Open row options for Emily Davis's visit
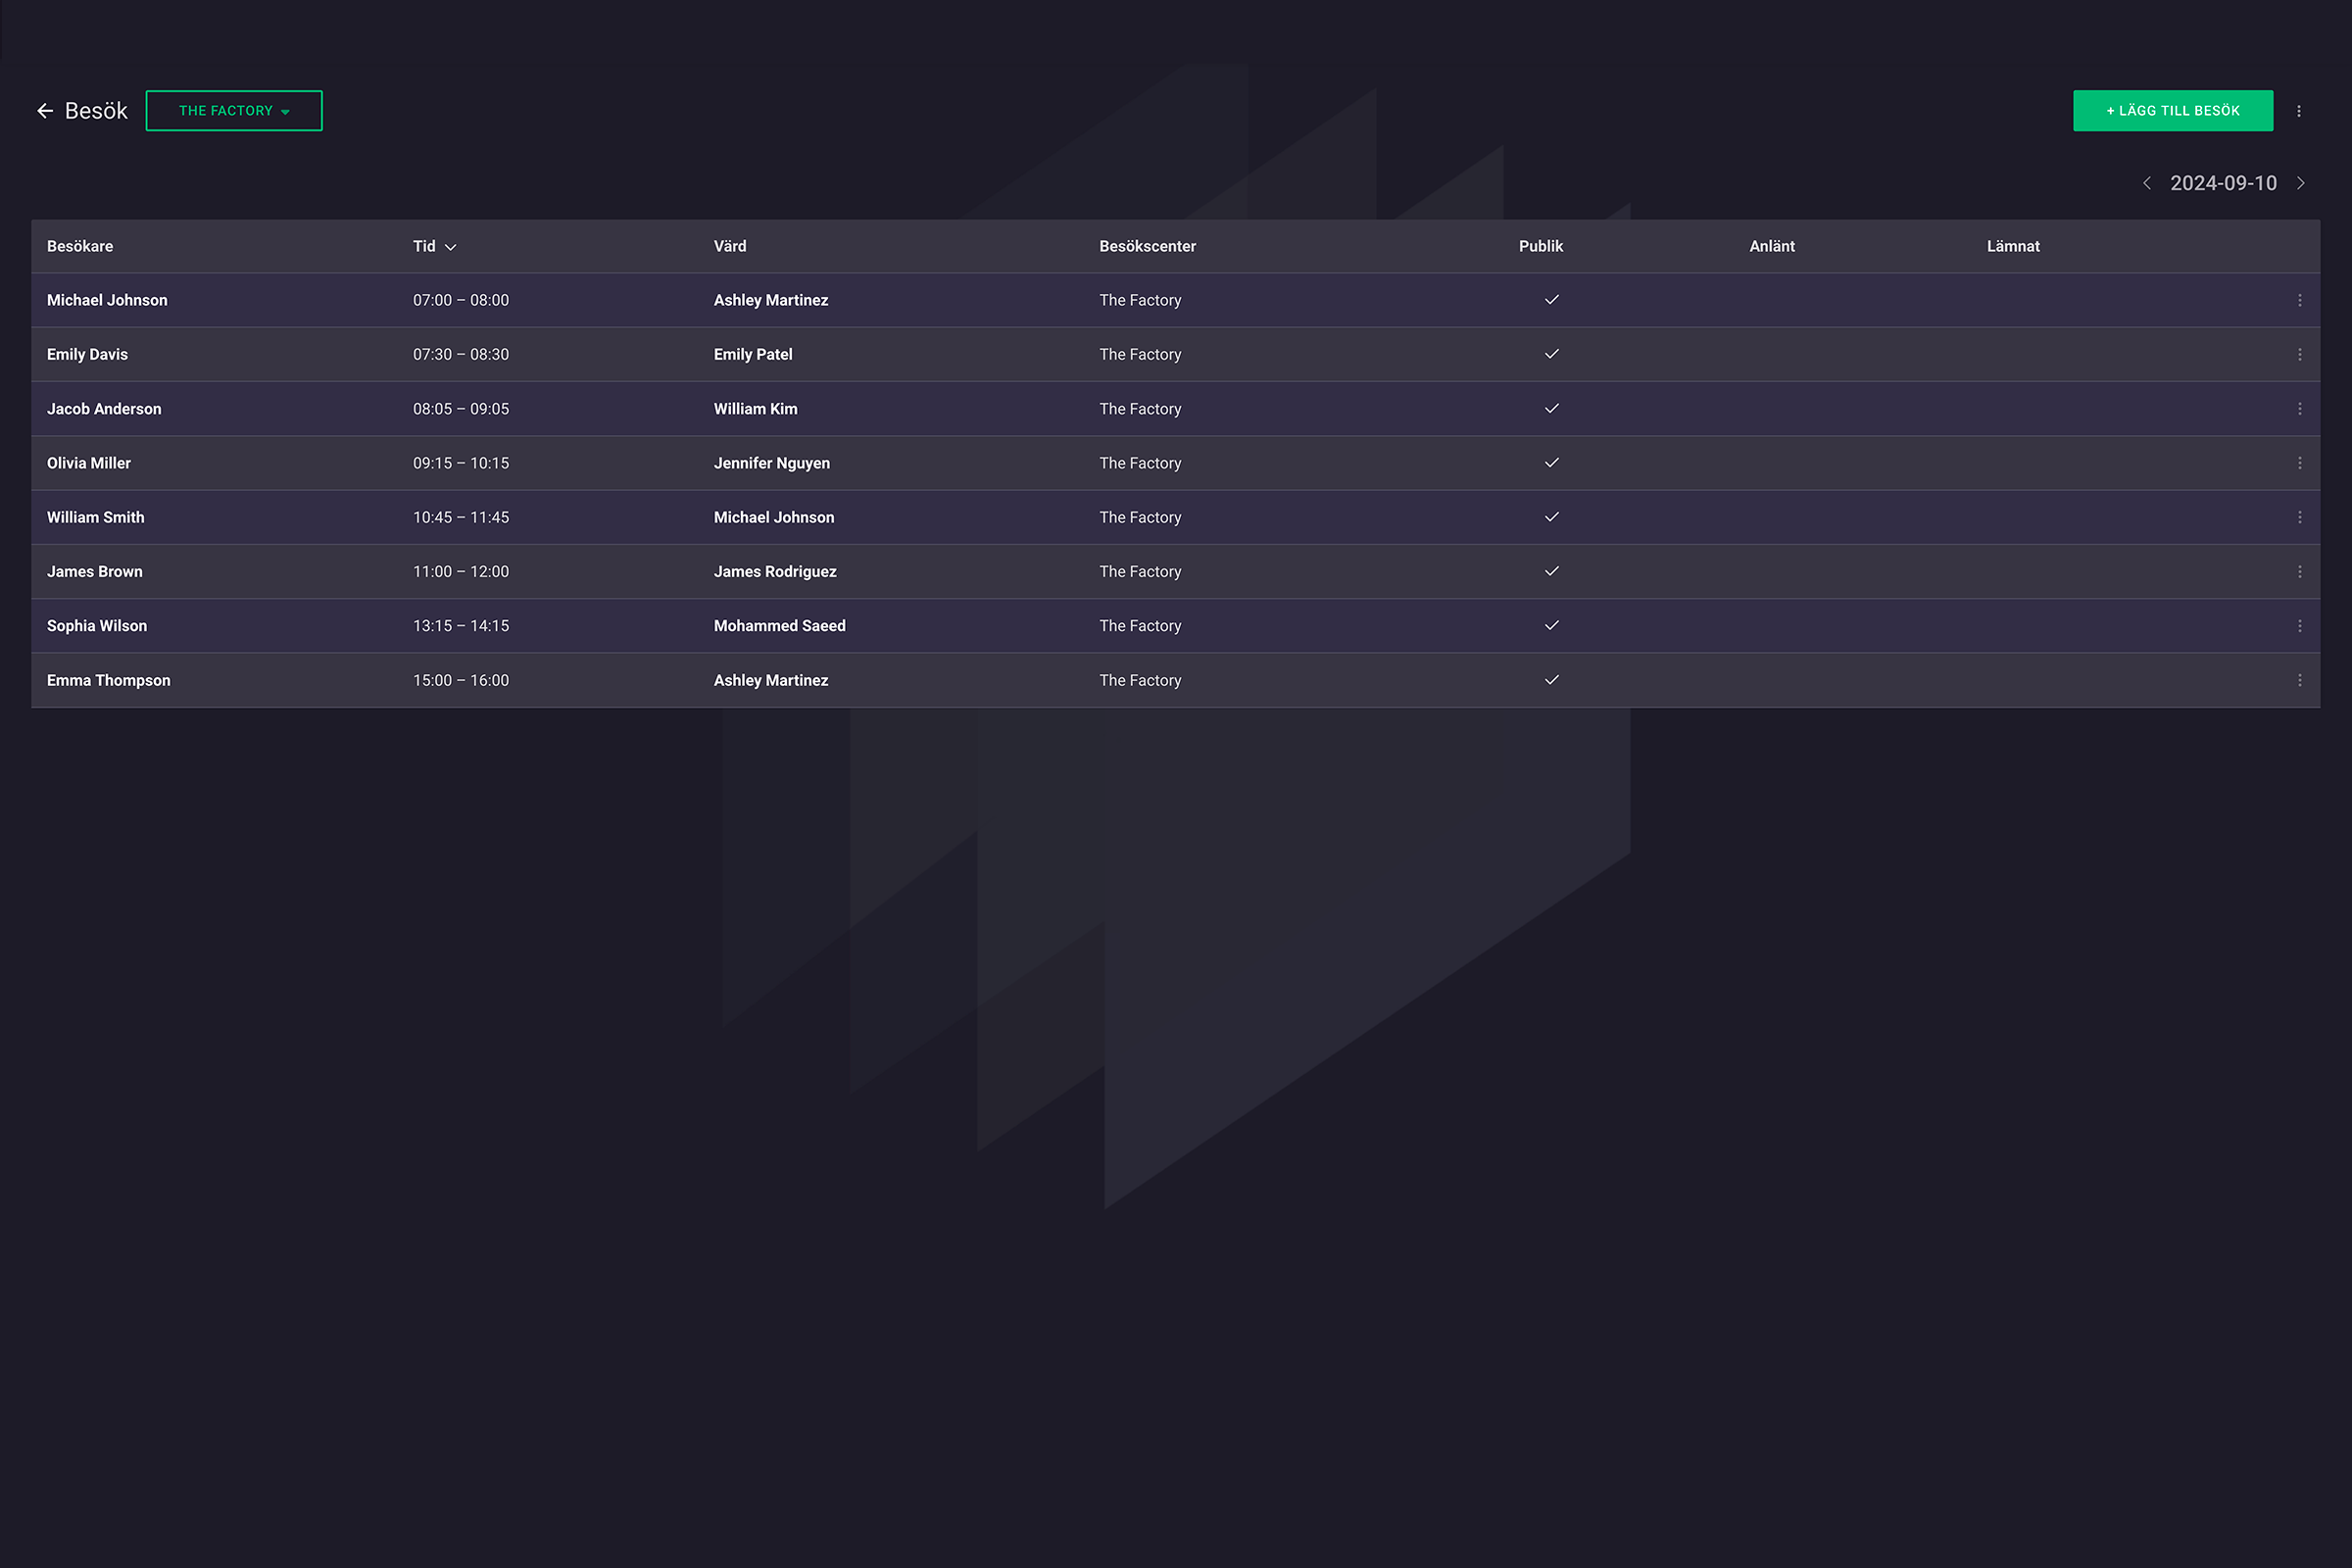 (x=2300, y=355)
